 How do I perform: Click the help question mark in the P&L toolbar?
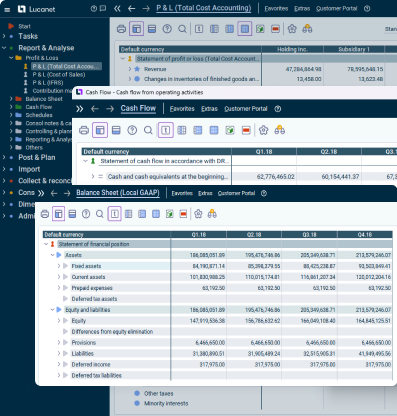(167, 29)
